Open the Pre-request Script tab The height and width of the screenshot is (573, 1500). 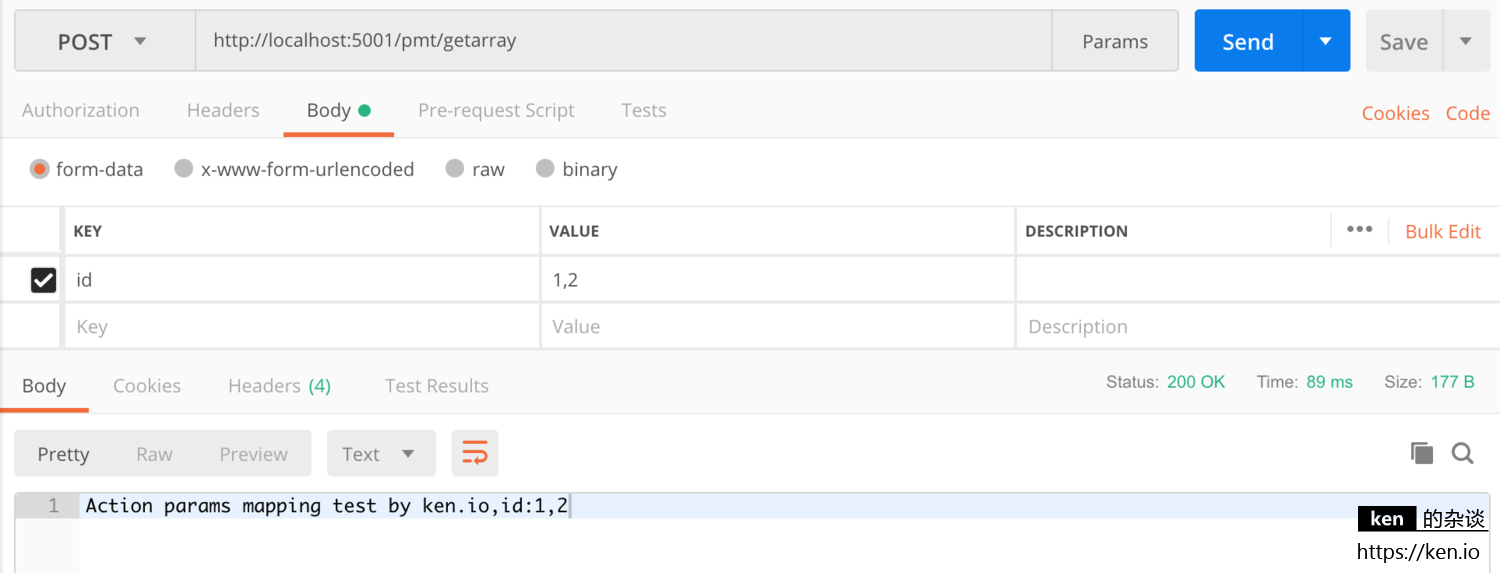pos(496,110)
